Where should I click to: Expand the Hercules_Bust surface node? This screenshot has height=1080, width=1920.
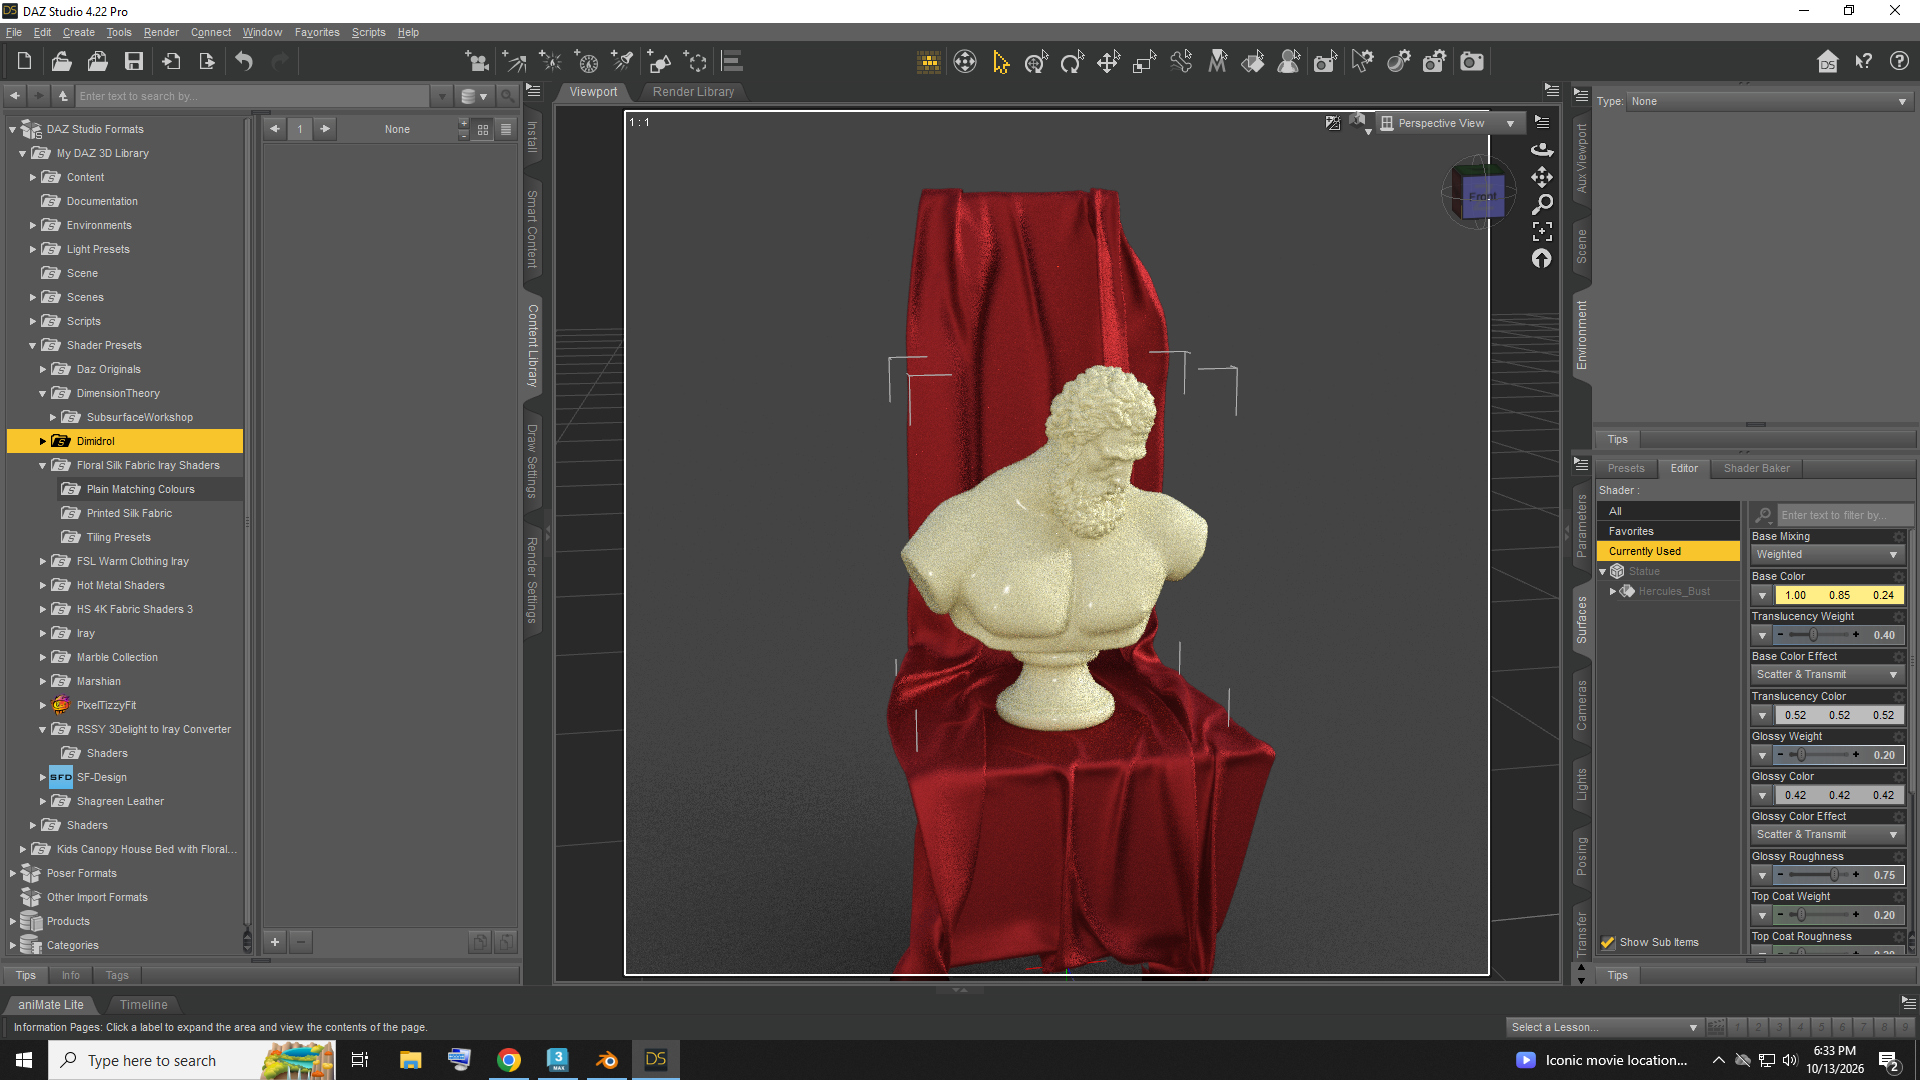(1613, 592)
